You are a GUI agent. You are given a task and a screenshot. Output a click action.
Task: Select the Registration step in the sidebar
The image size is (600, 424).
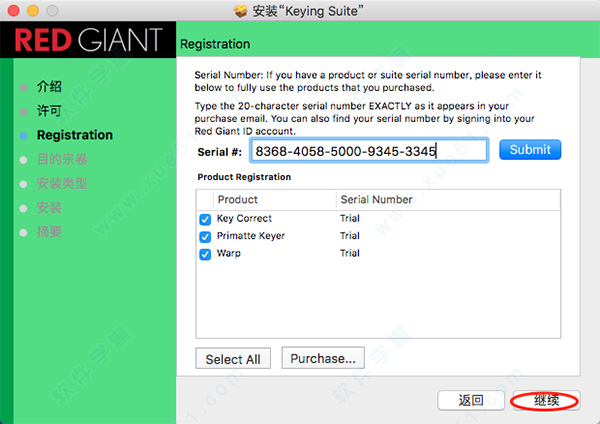click(75, 135)
